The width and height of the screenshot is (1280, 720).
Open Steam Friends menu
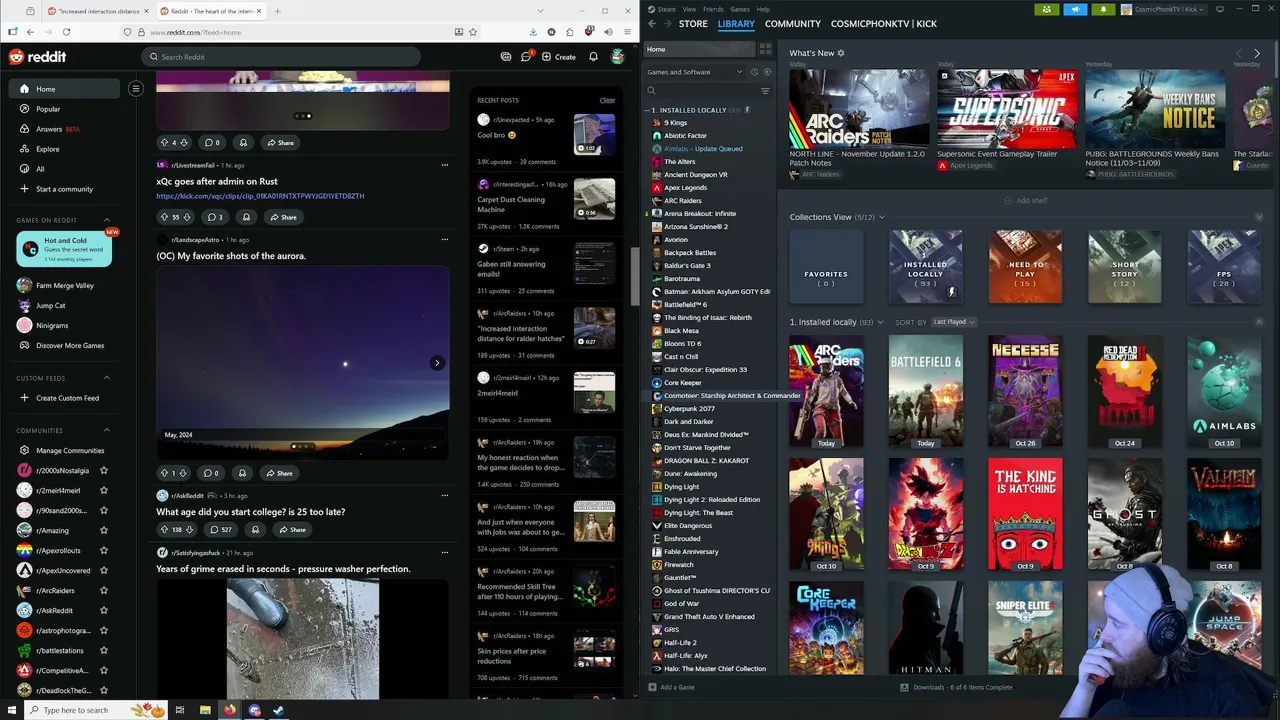click(714, 9)
